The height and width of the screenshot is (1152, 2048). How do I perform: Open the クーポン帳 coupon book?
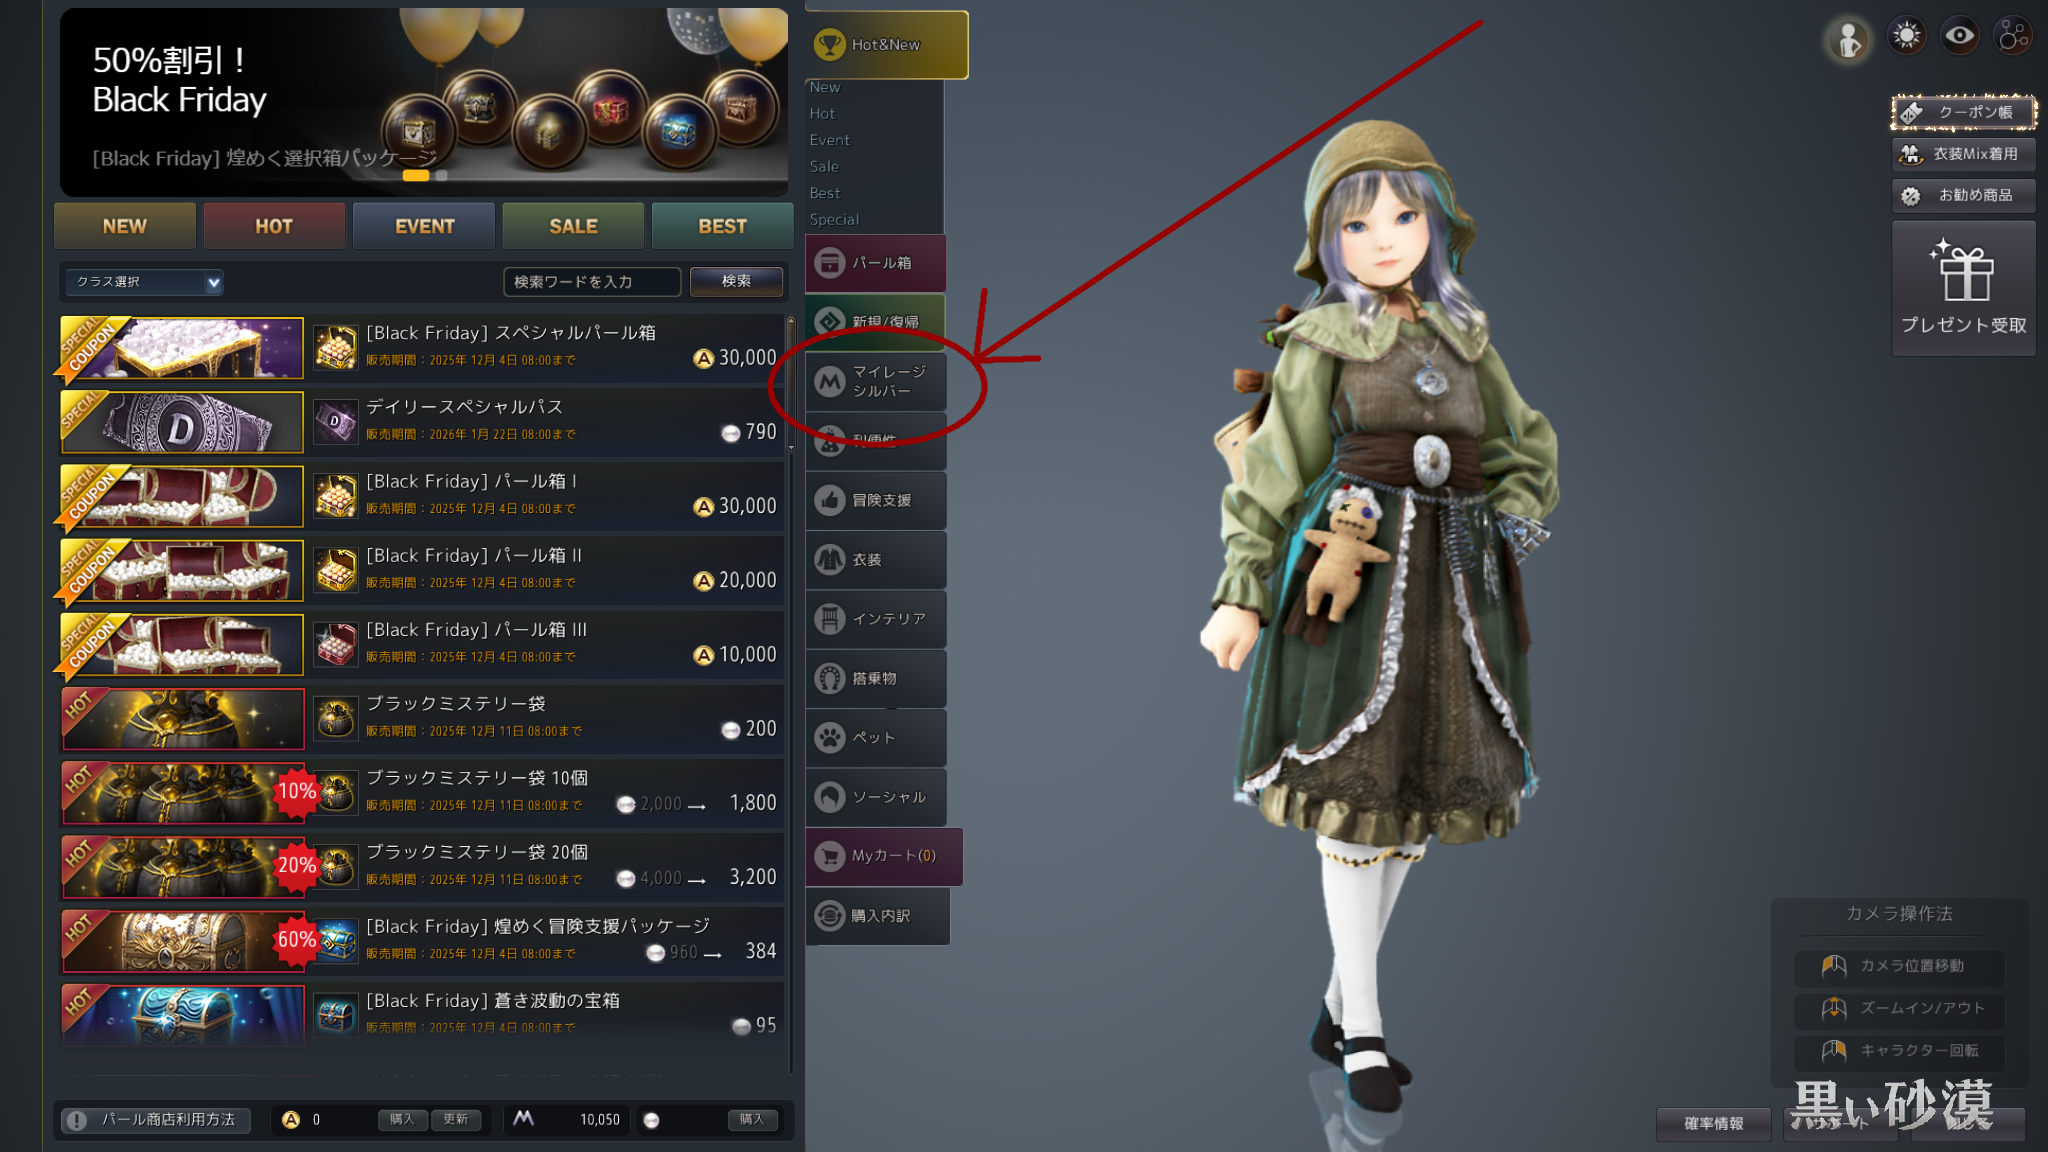(x=1964, y=112)
